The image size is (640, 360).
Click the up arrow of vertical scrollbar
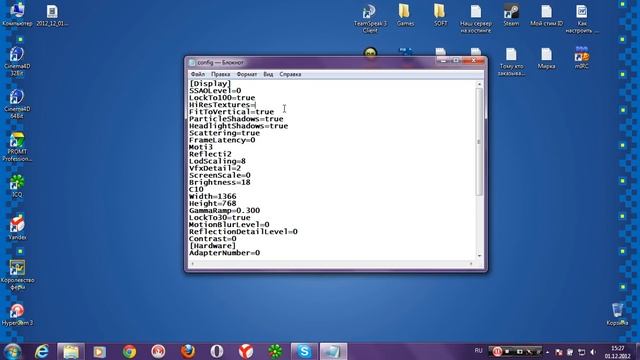[x=479, y=84]
